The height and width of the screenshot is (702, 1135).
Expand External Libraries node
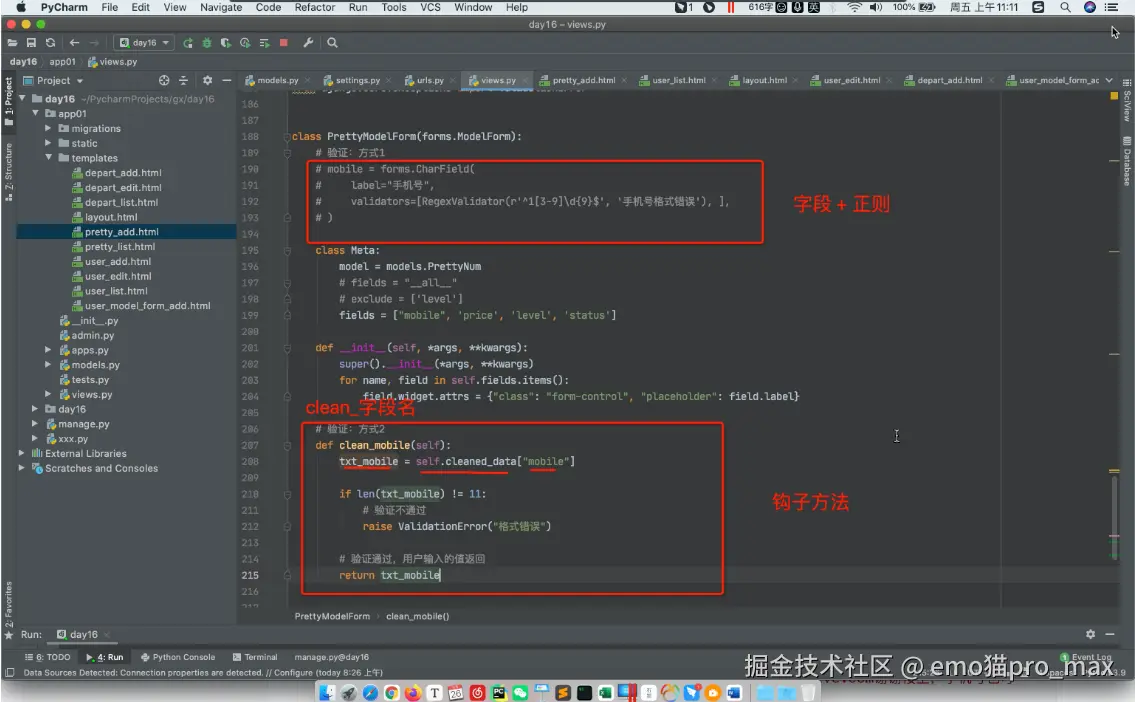click(22, 453)
